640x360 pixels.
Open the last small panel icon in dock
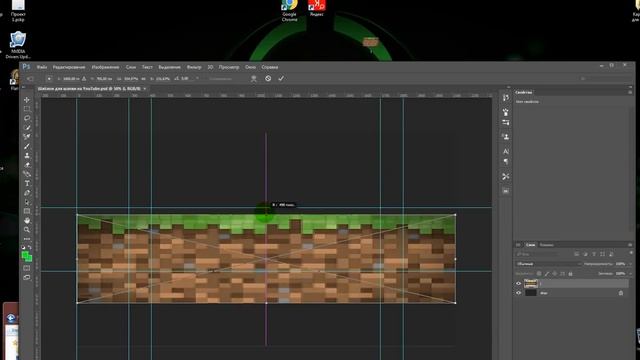pos(506,191)
